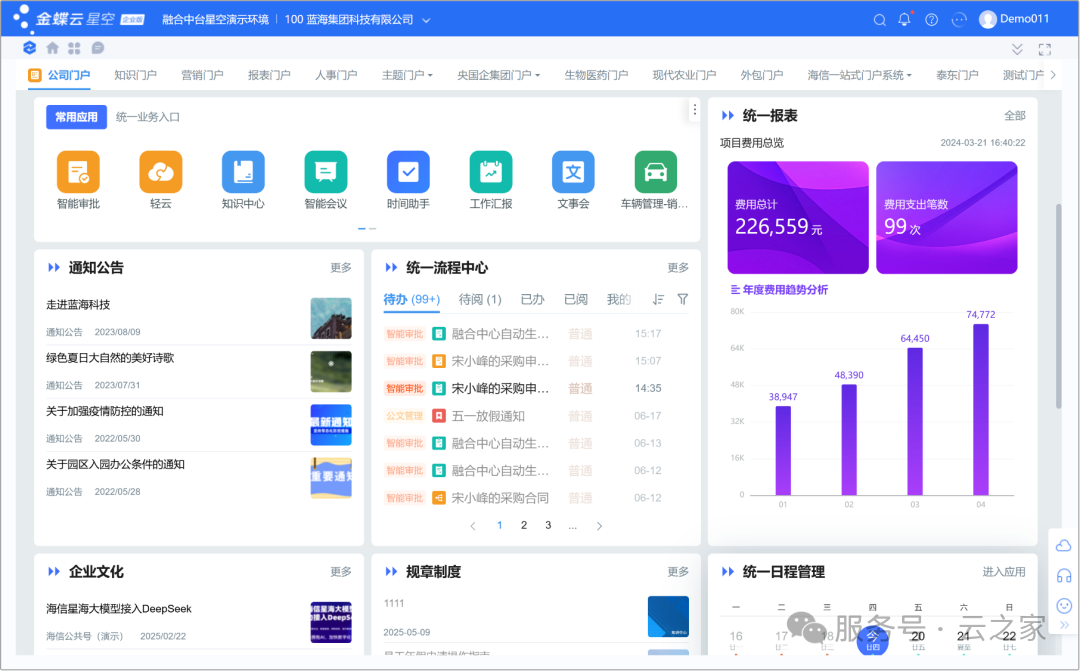Open the 智能会议 application
The height and width of the screenshot is (671, 1080).
325,171
